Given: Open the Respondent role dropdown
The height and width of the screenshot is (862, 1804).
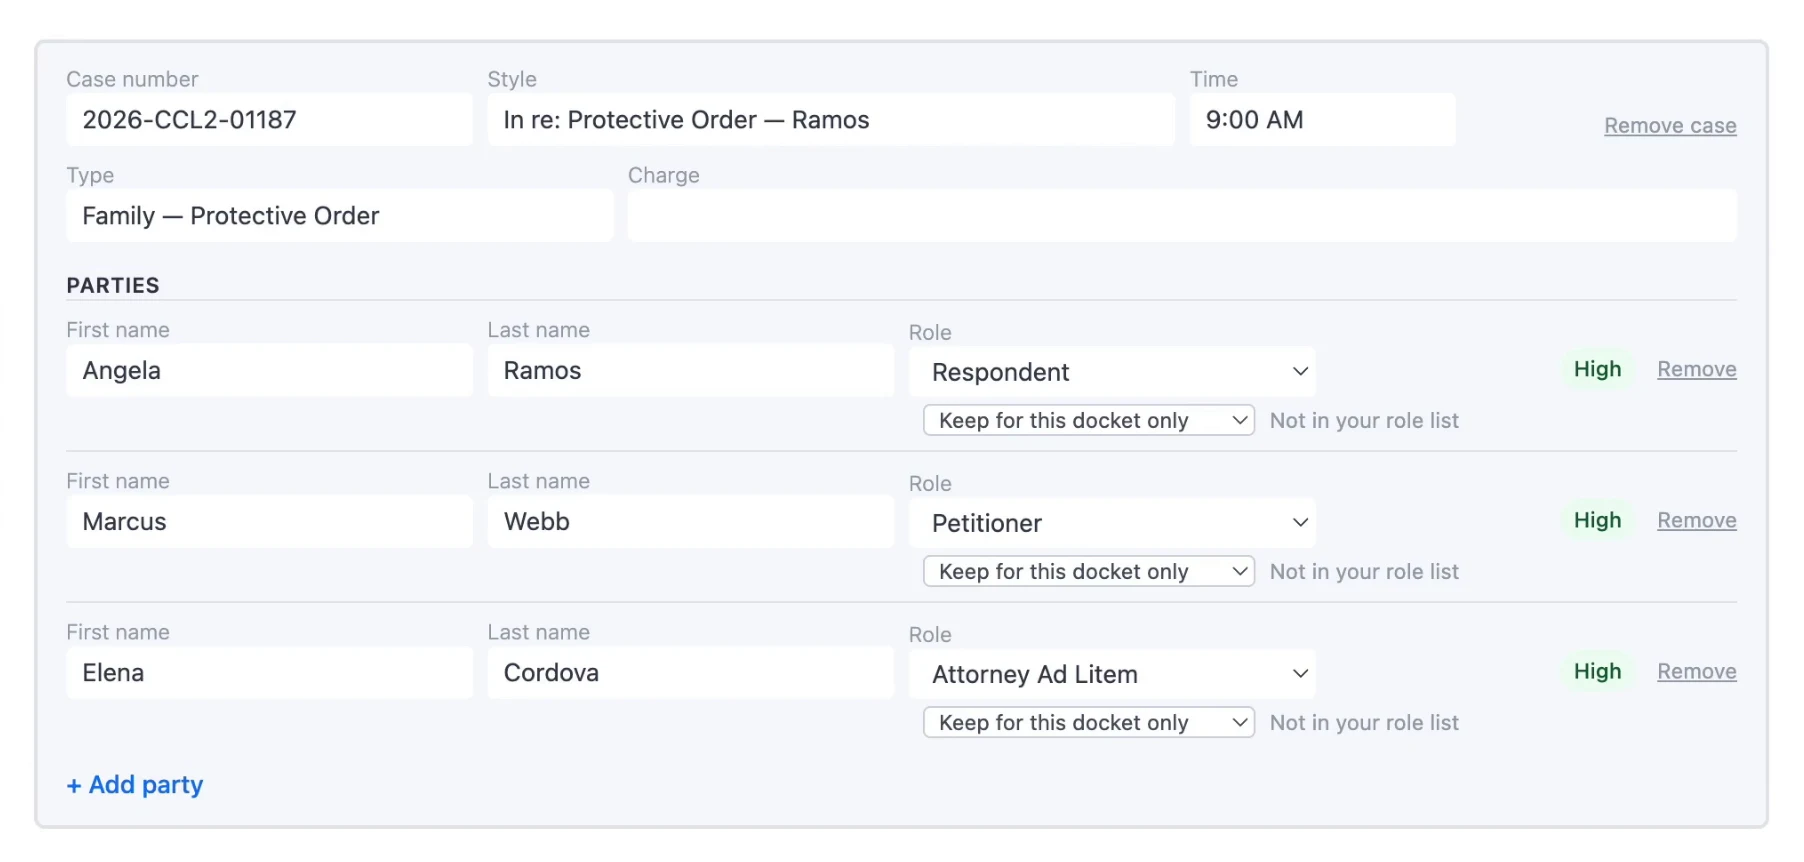Looking at the screenshot, I should (1112, 372).
